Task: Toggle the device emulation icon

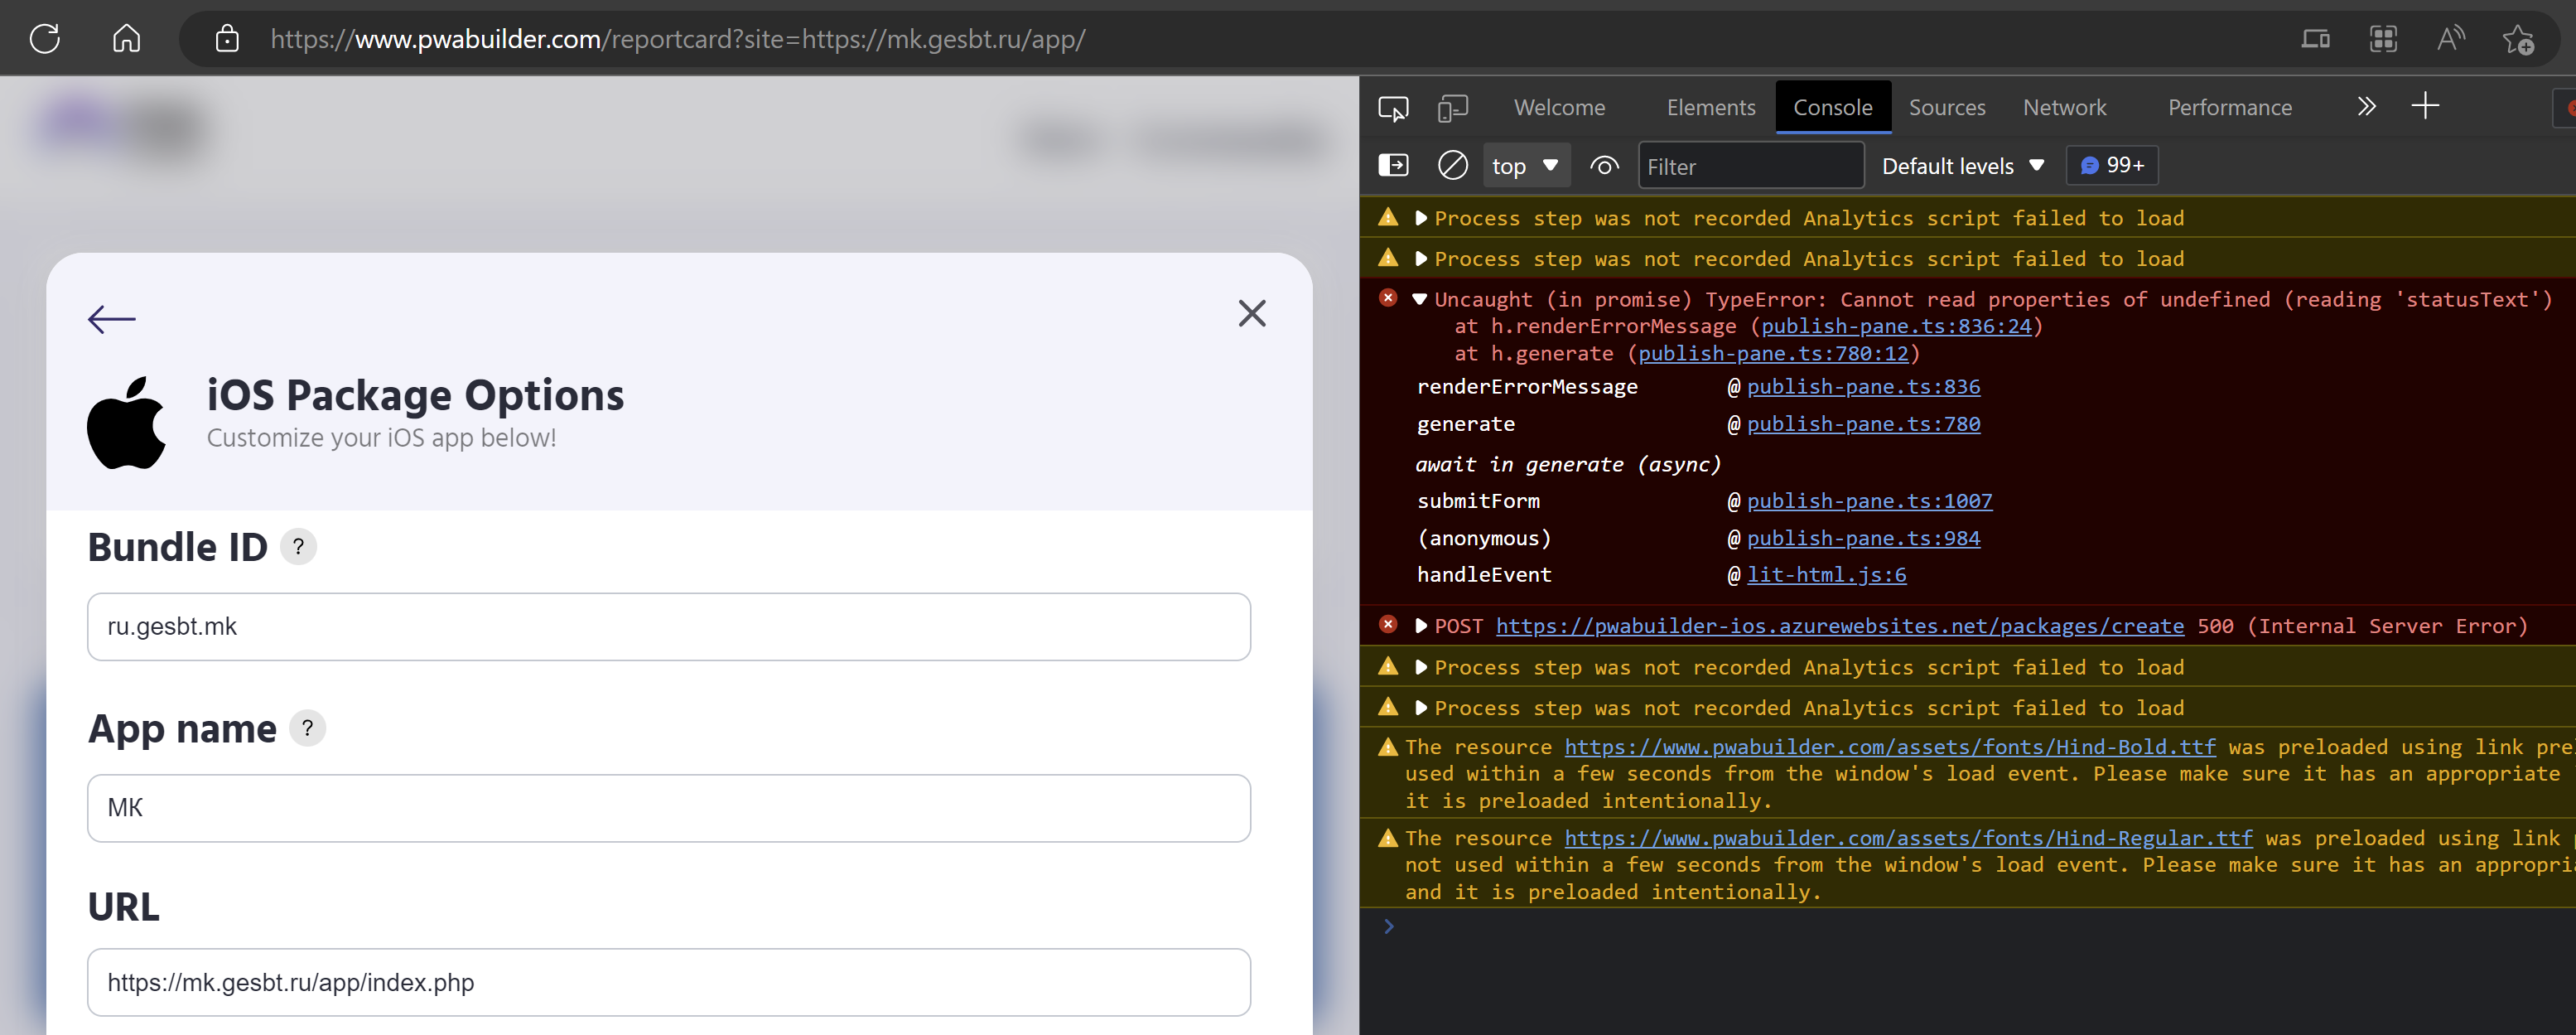Action: (x=1452, y=107)
